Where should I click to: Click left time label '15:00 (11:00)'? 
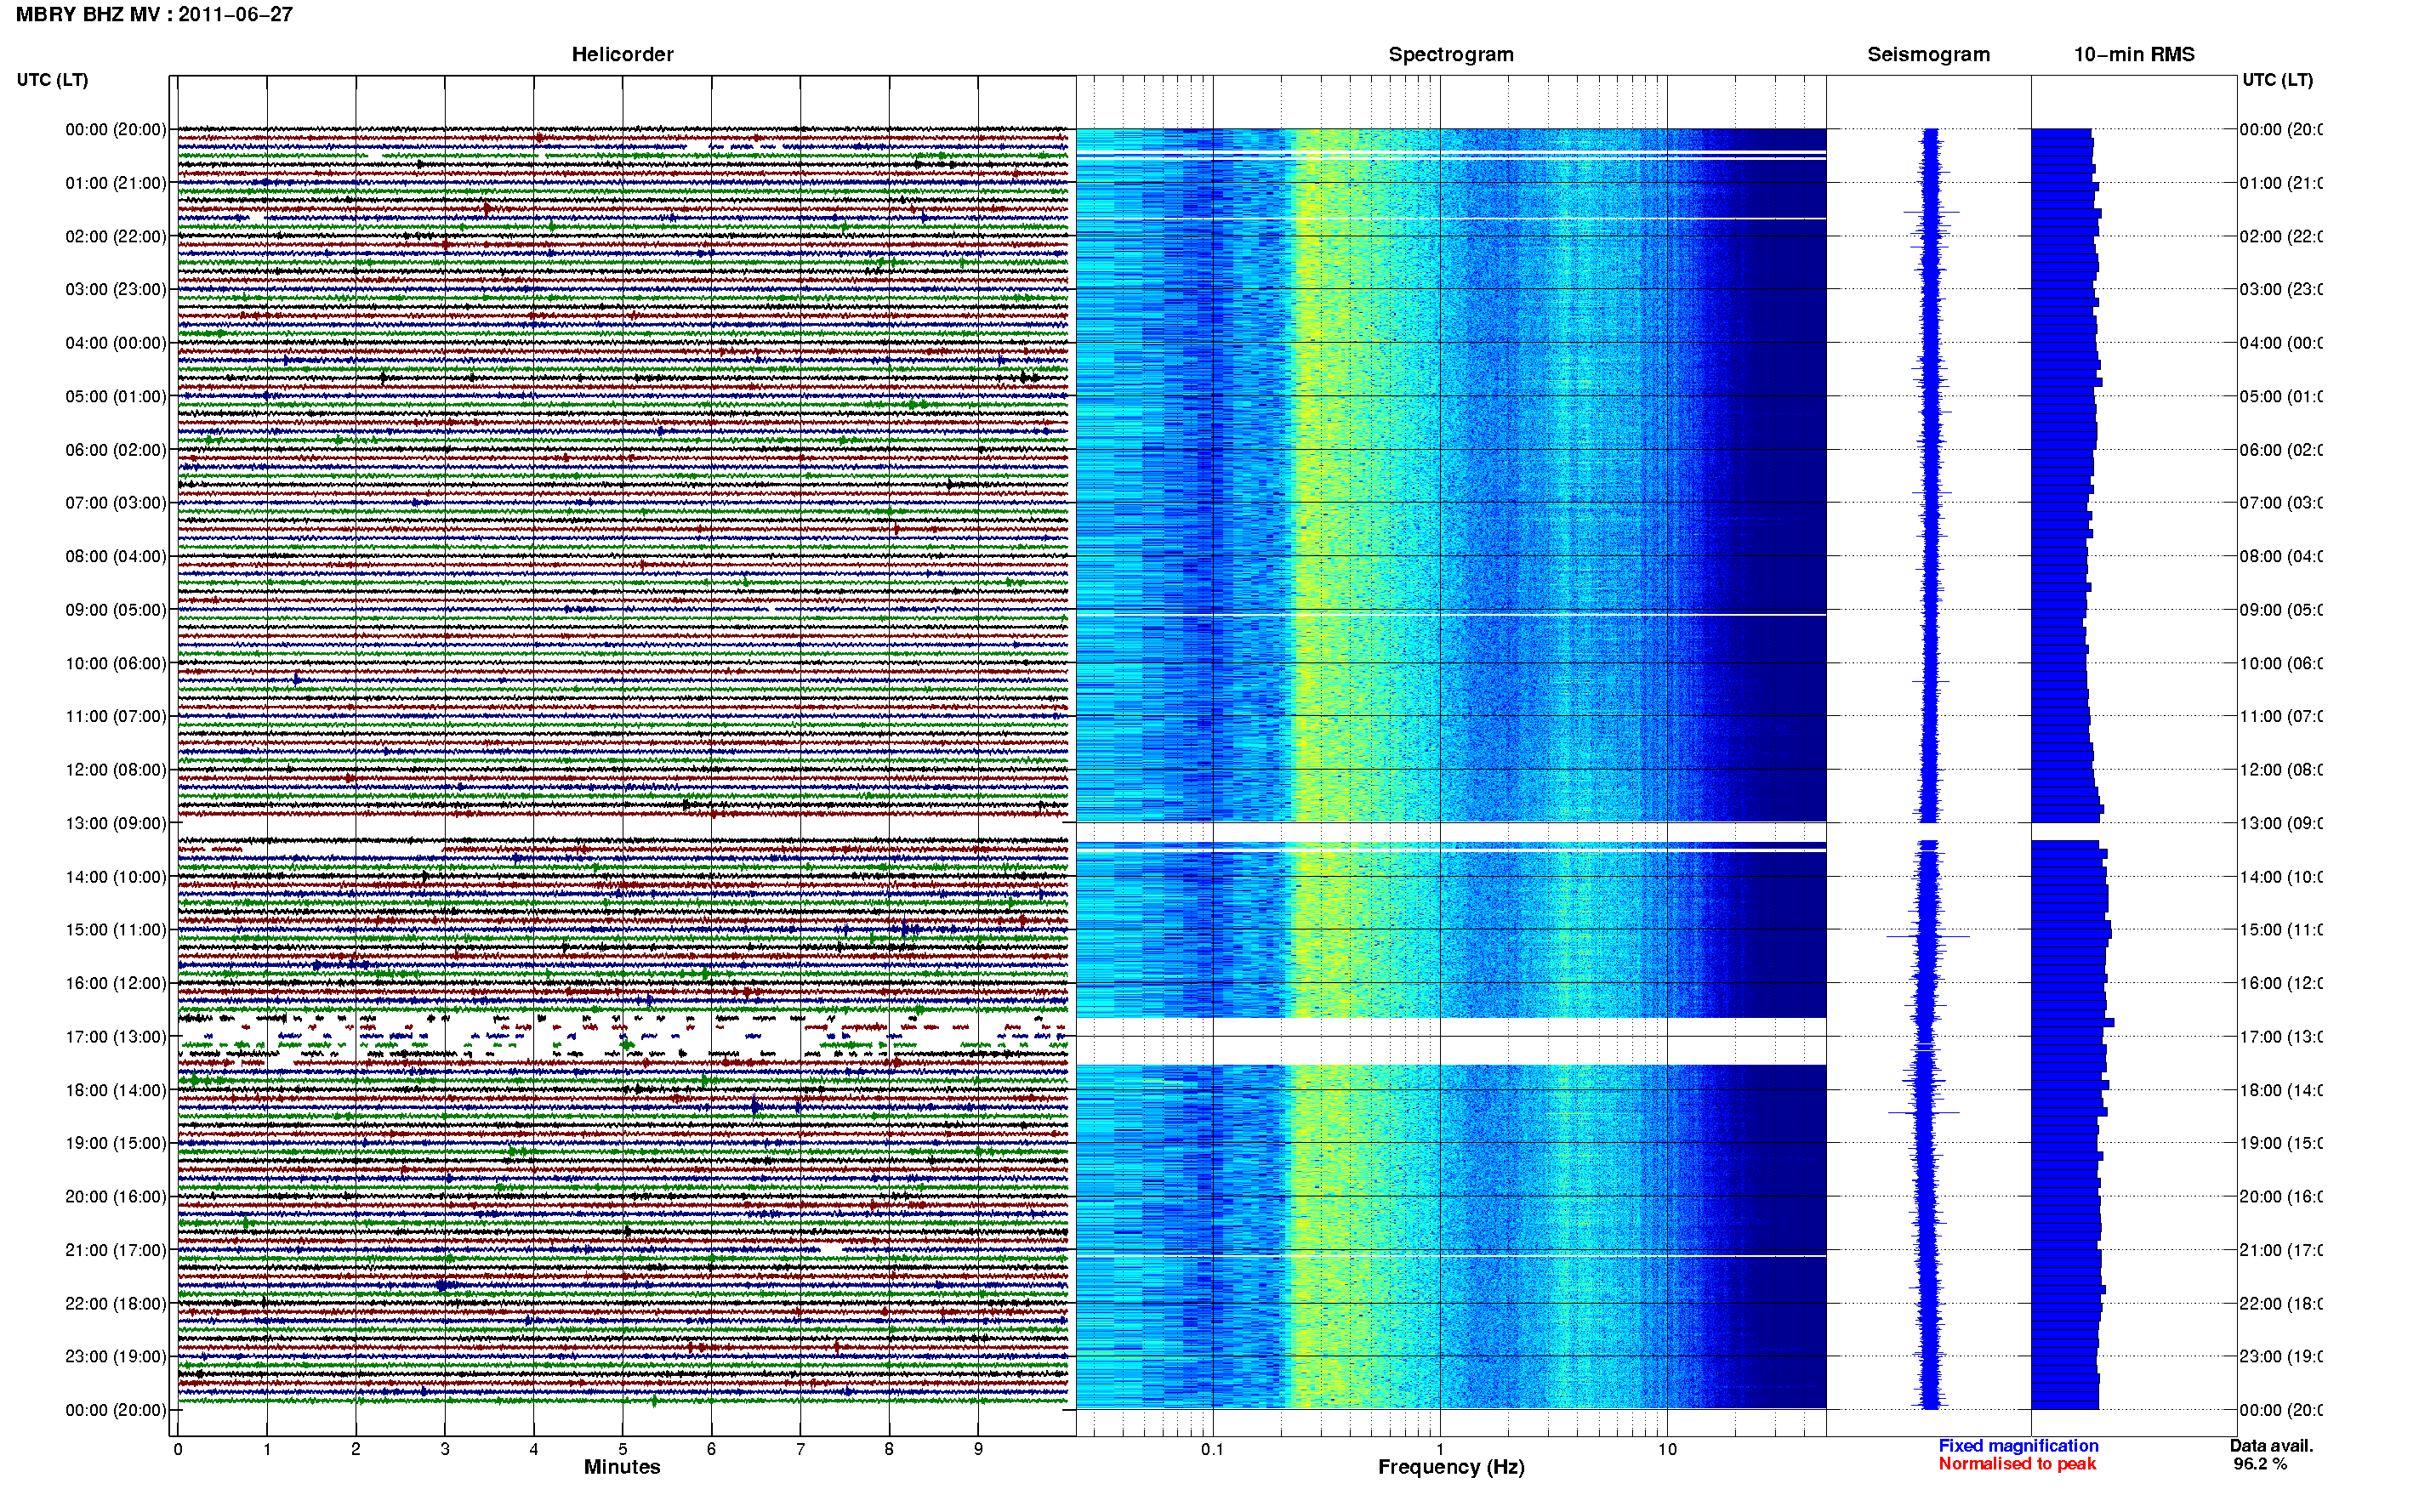pyautogui.click(x=115, y=930)
